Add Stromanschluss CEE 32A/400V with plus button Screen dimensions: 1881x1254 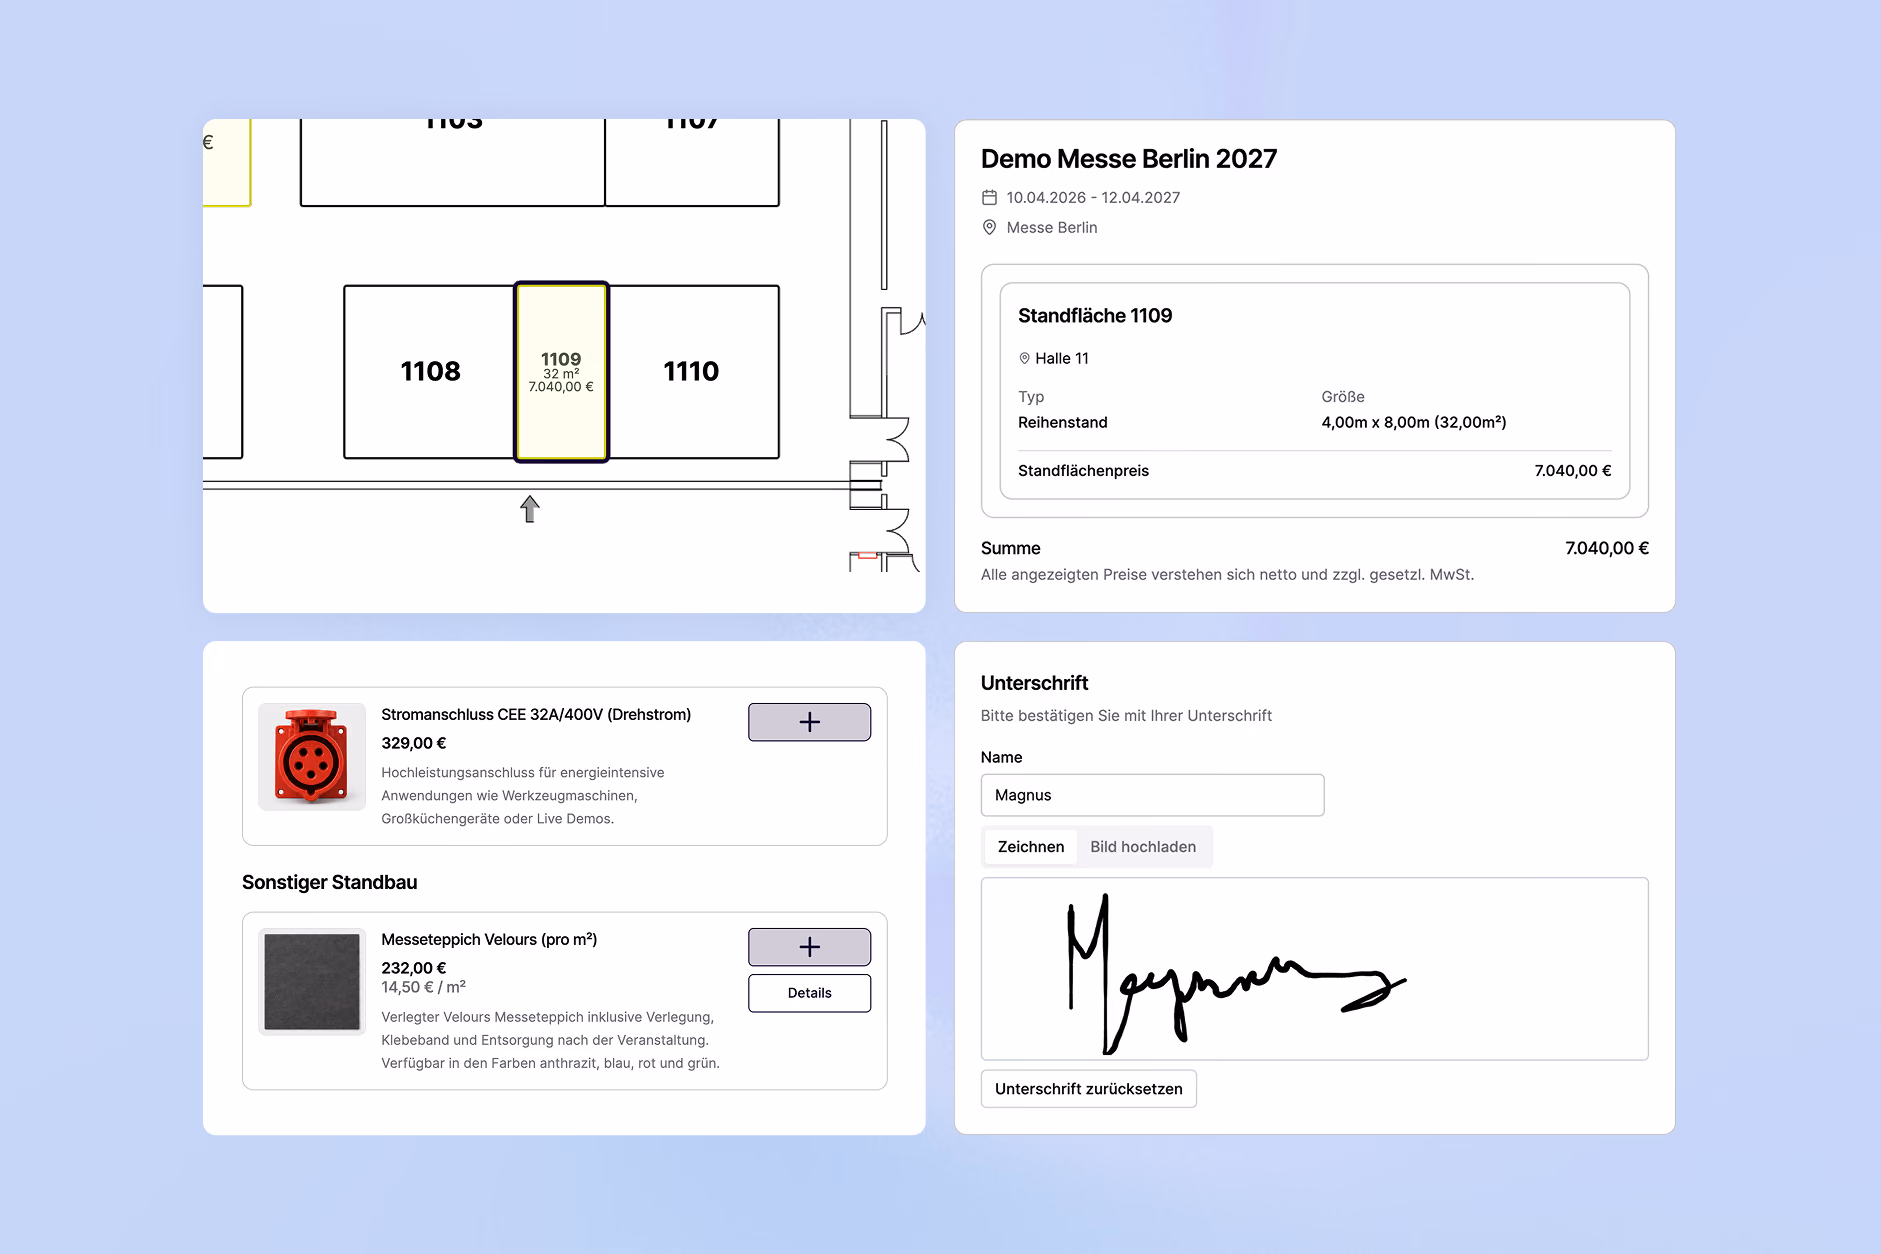click(x=809, y=722)
